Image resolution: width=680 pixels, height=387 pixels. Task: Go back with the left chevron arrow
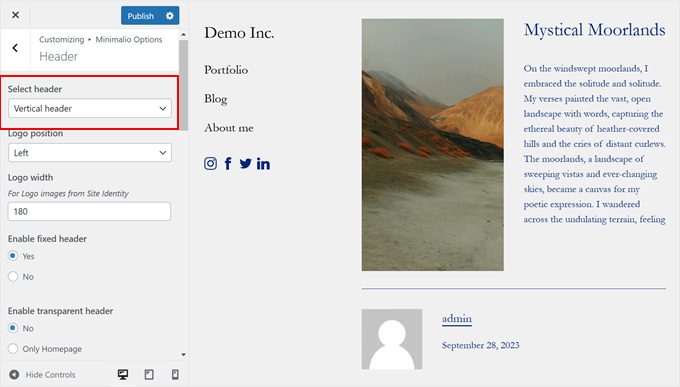15,48
